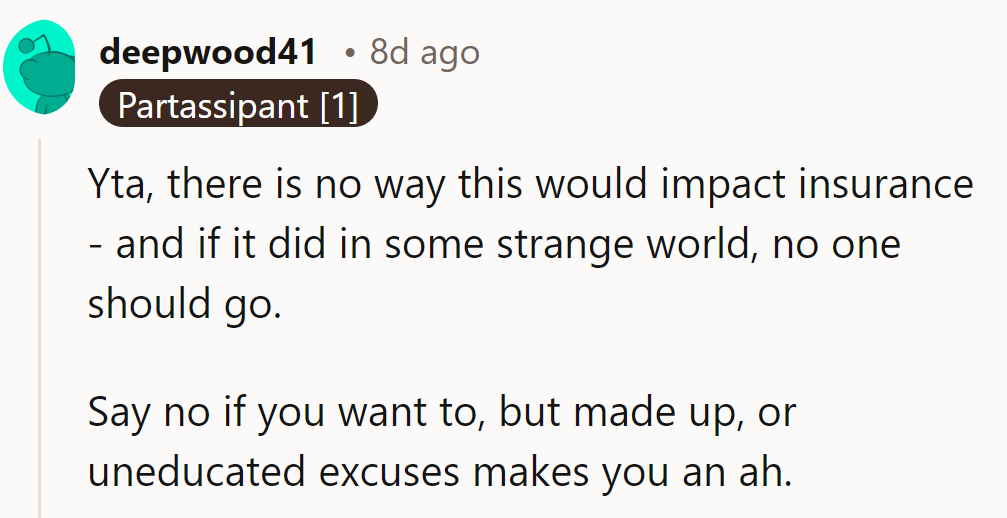Open the deepwood41 username profile link
The height and width of the screenshot is (518, 1007).
(208, 53)
